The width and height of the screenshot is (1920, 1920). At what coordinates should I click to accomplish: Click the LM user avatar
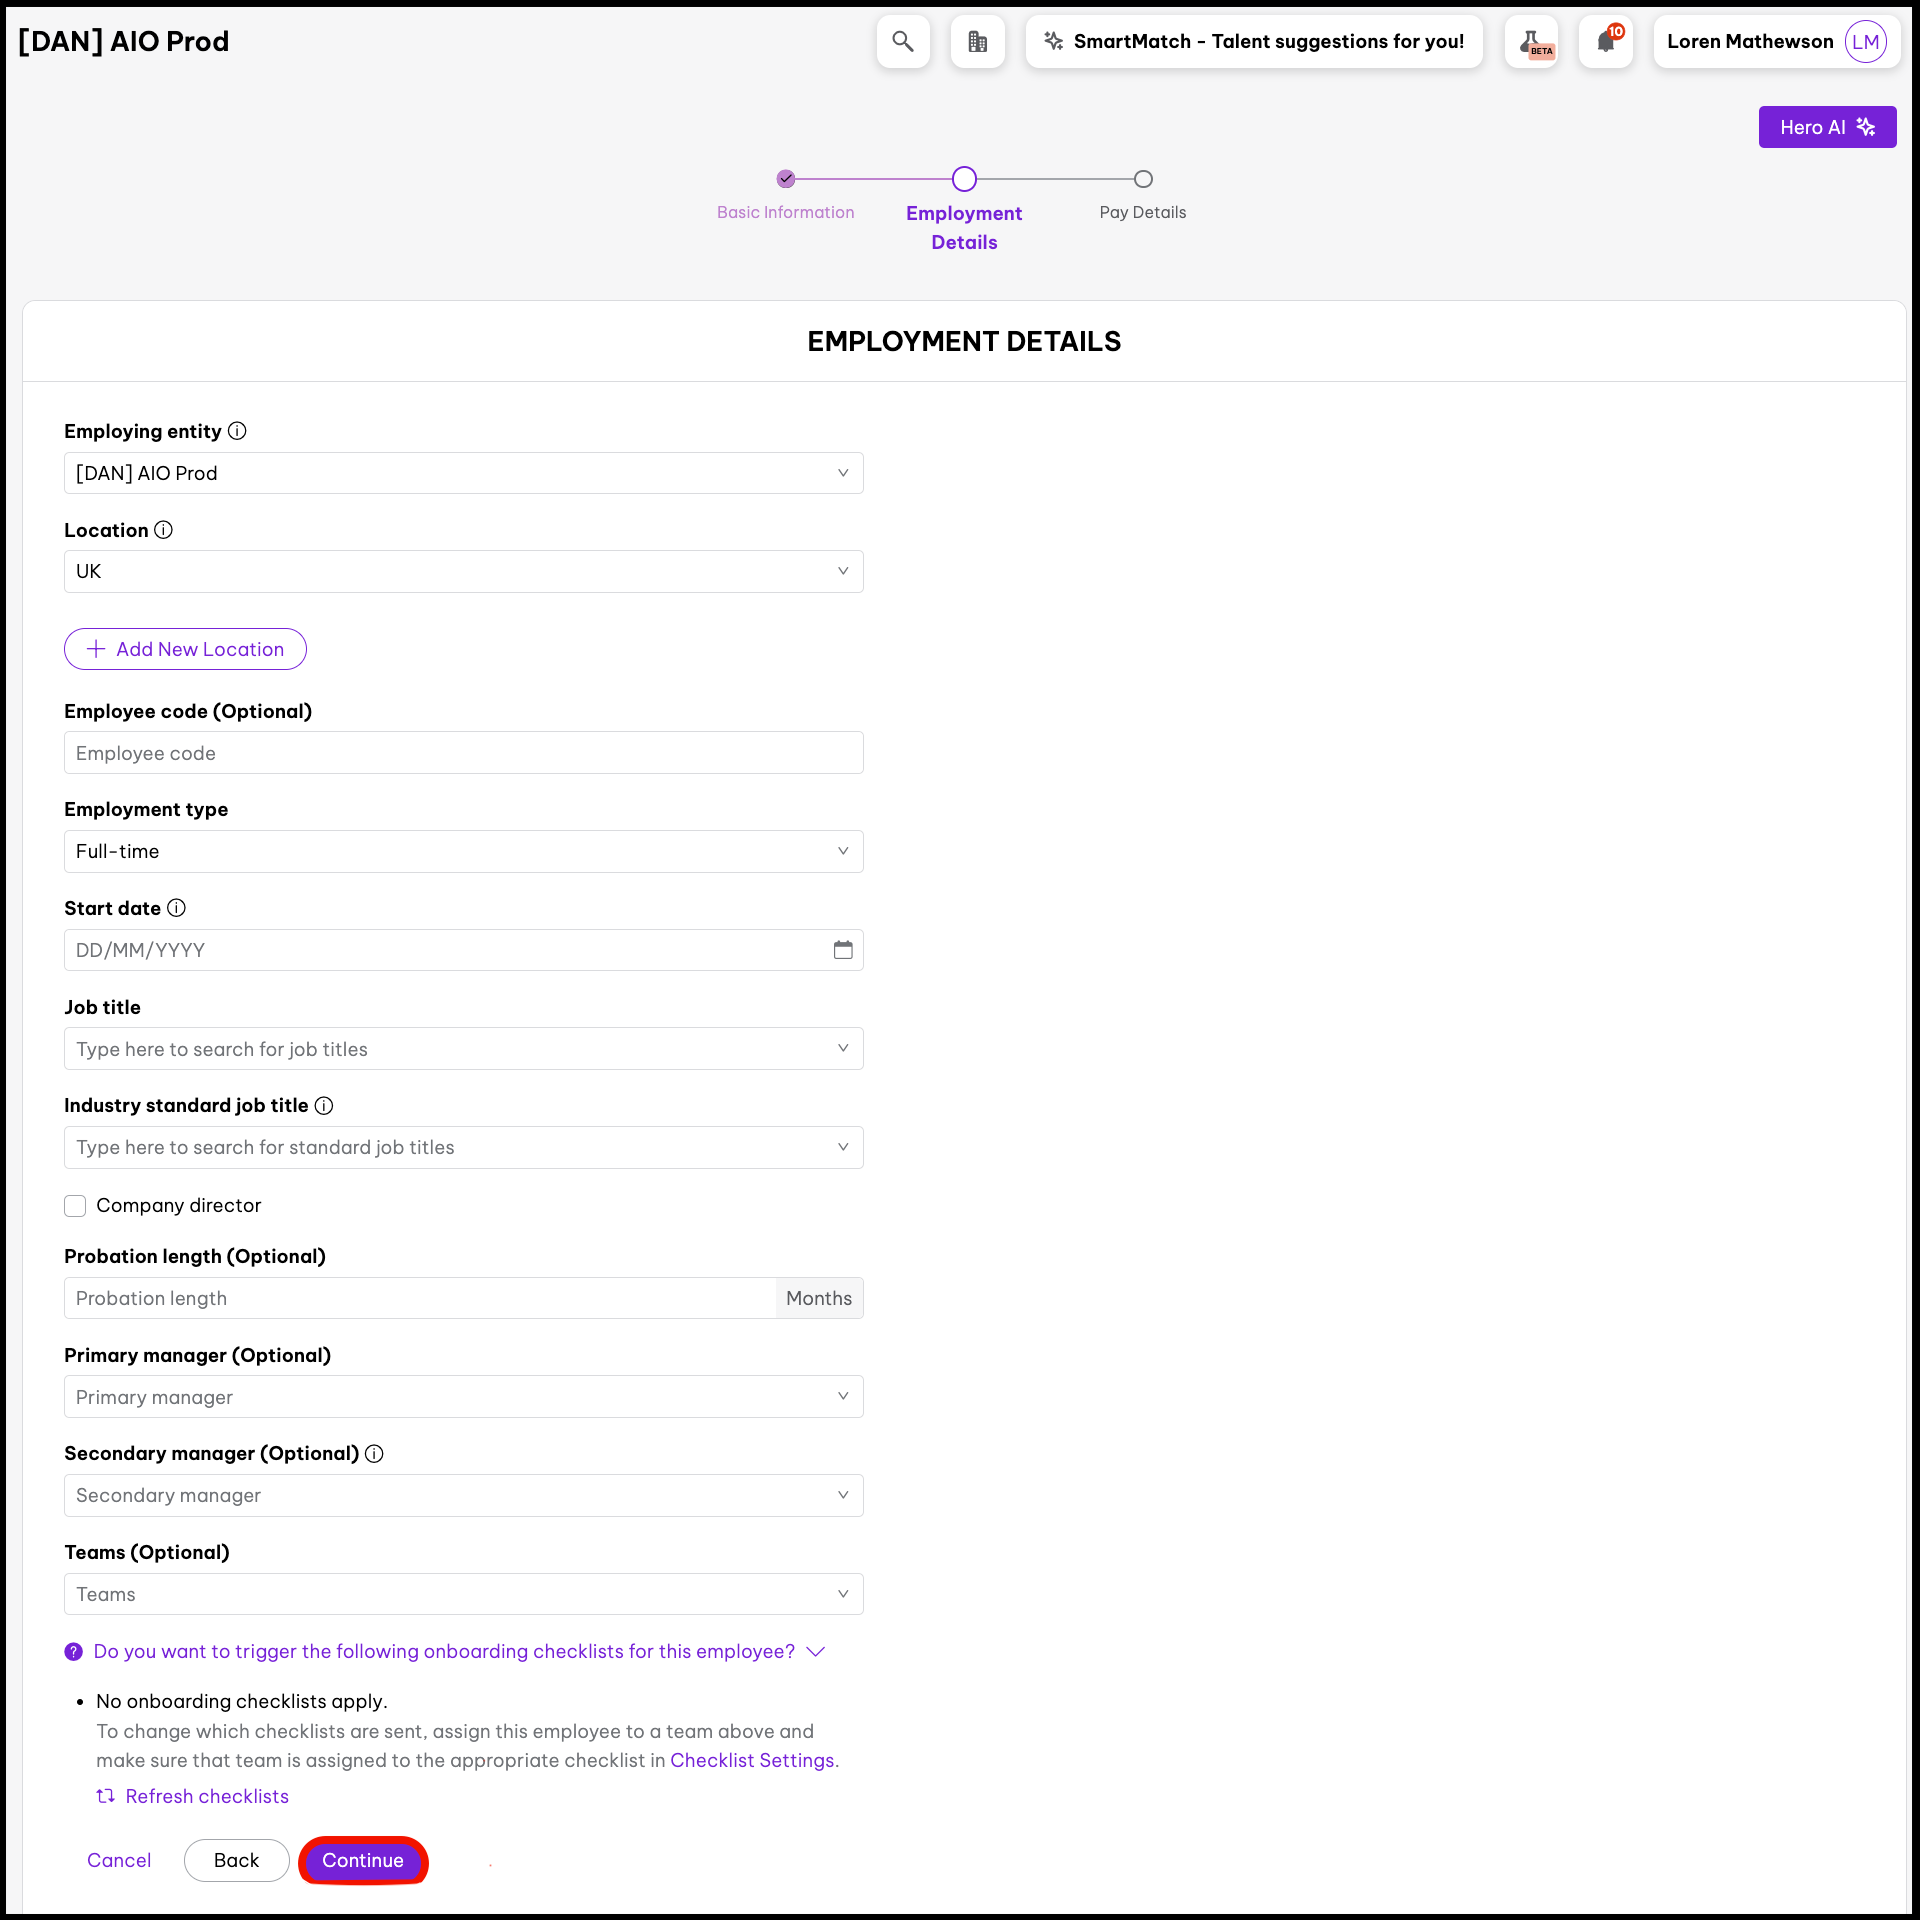(1865, 41)
